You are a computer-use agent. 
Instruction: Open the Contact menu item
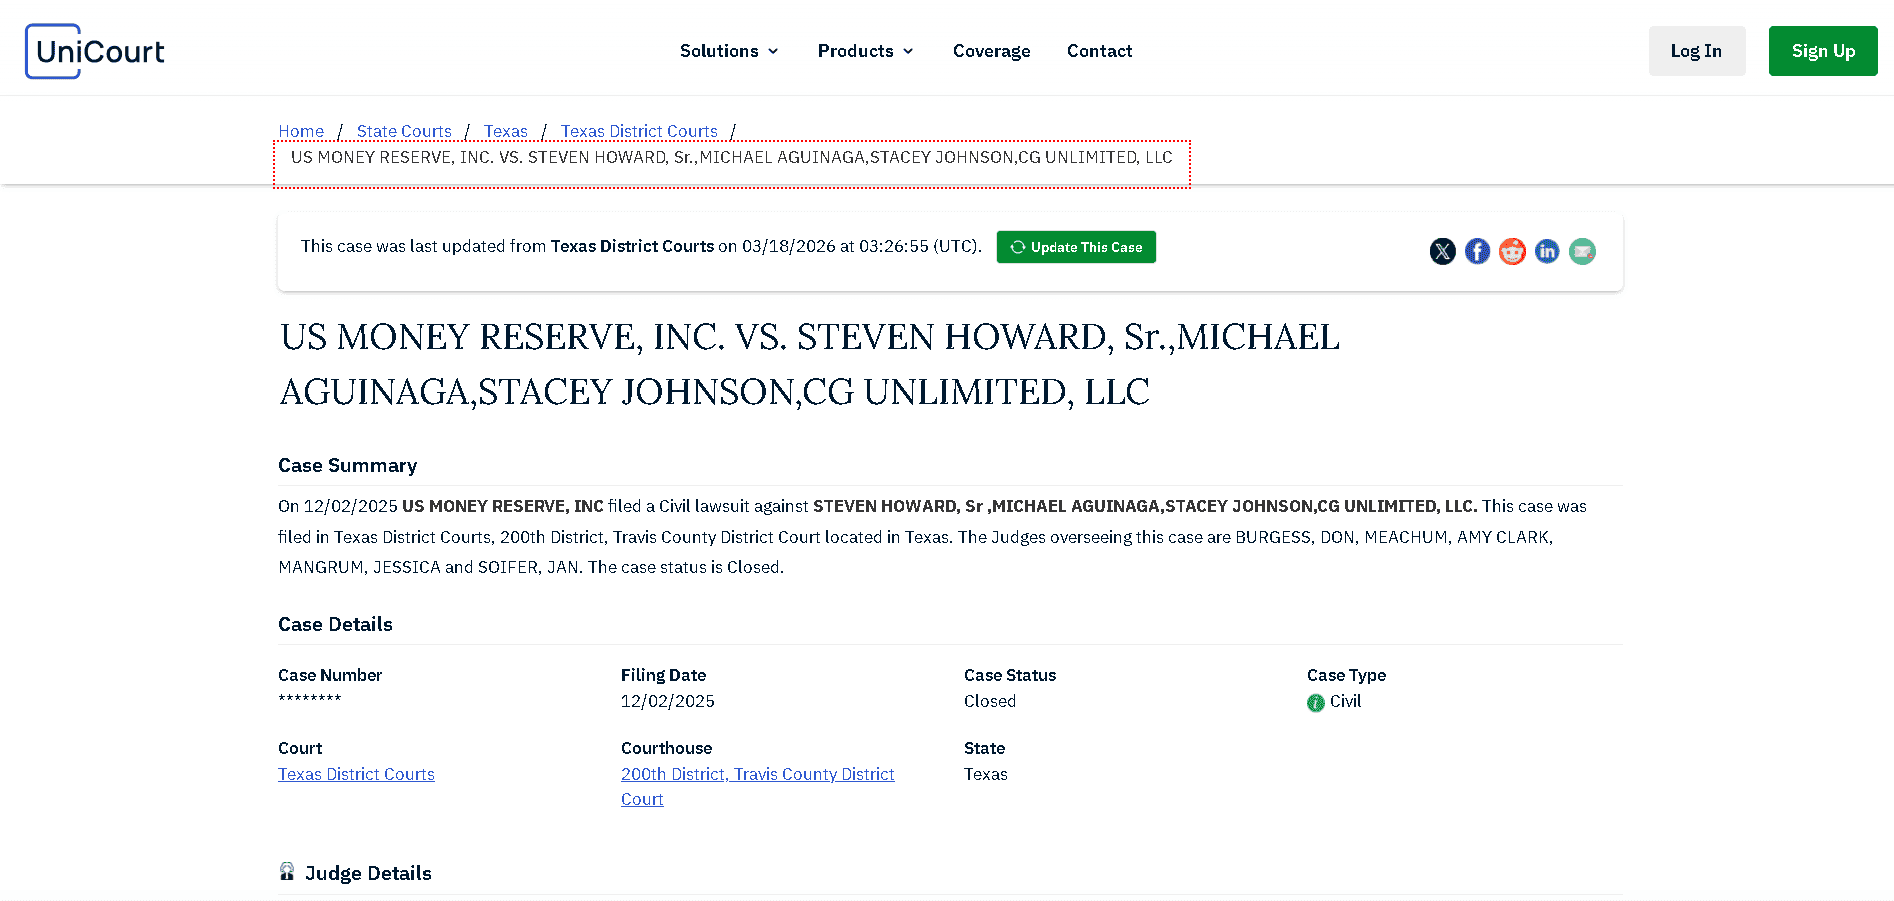[1099, 51]
